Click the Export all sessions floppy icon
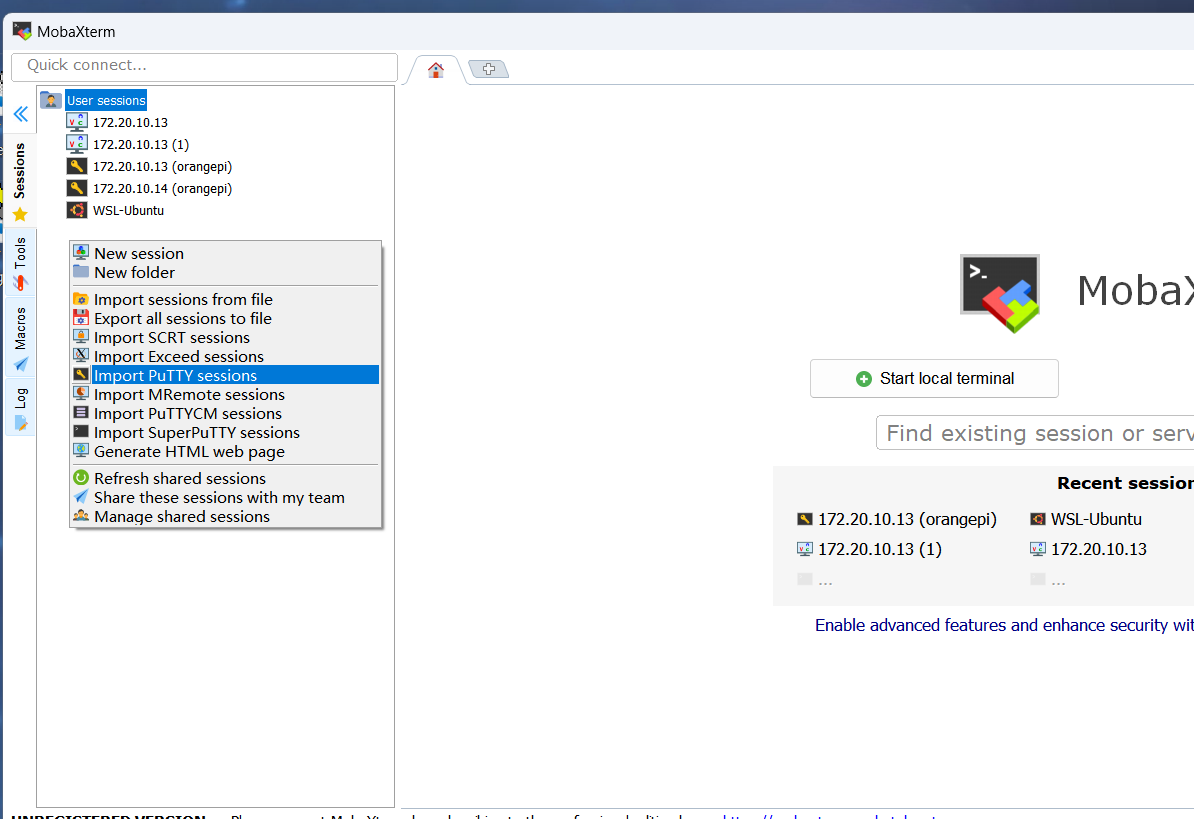Viewport: 1194px width, 819px height. coord(81,317)
